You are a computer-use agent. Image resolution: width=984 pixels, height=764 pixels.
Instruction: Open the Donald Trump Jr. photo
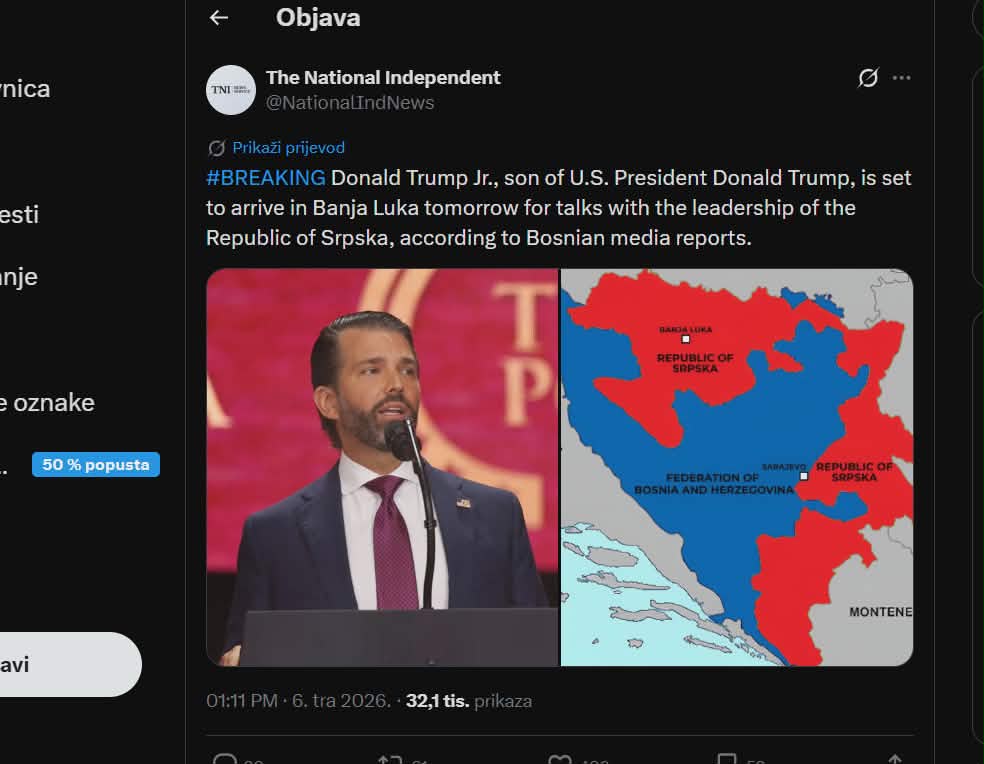coord(382,467)
